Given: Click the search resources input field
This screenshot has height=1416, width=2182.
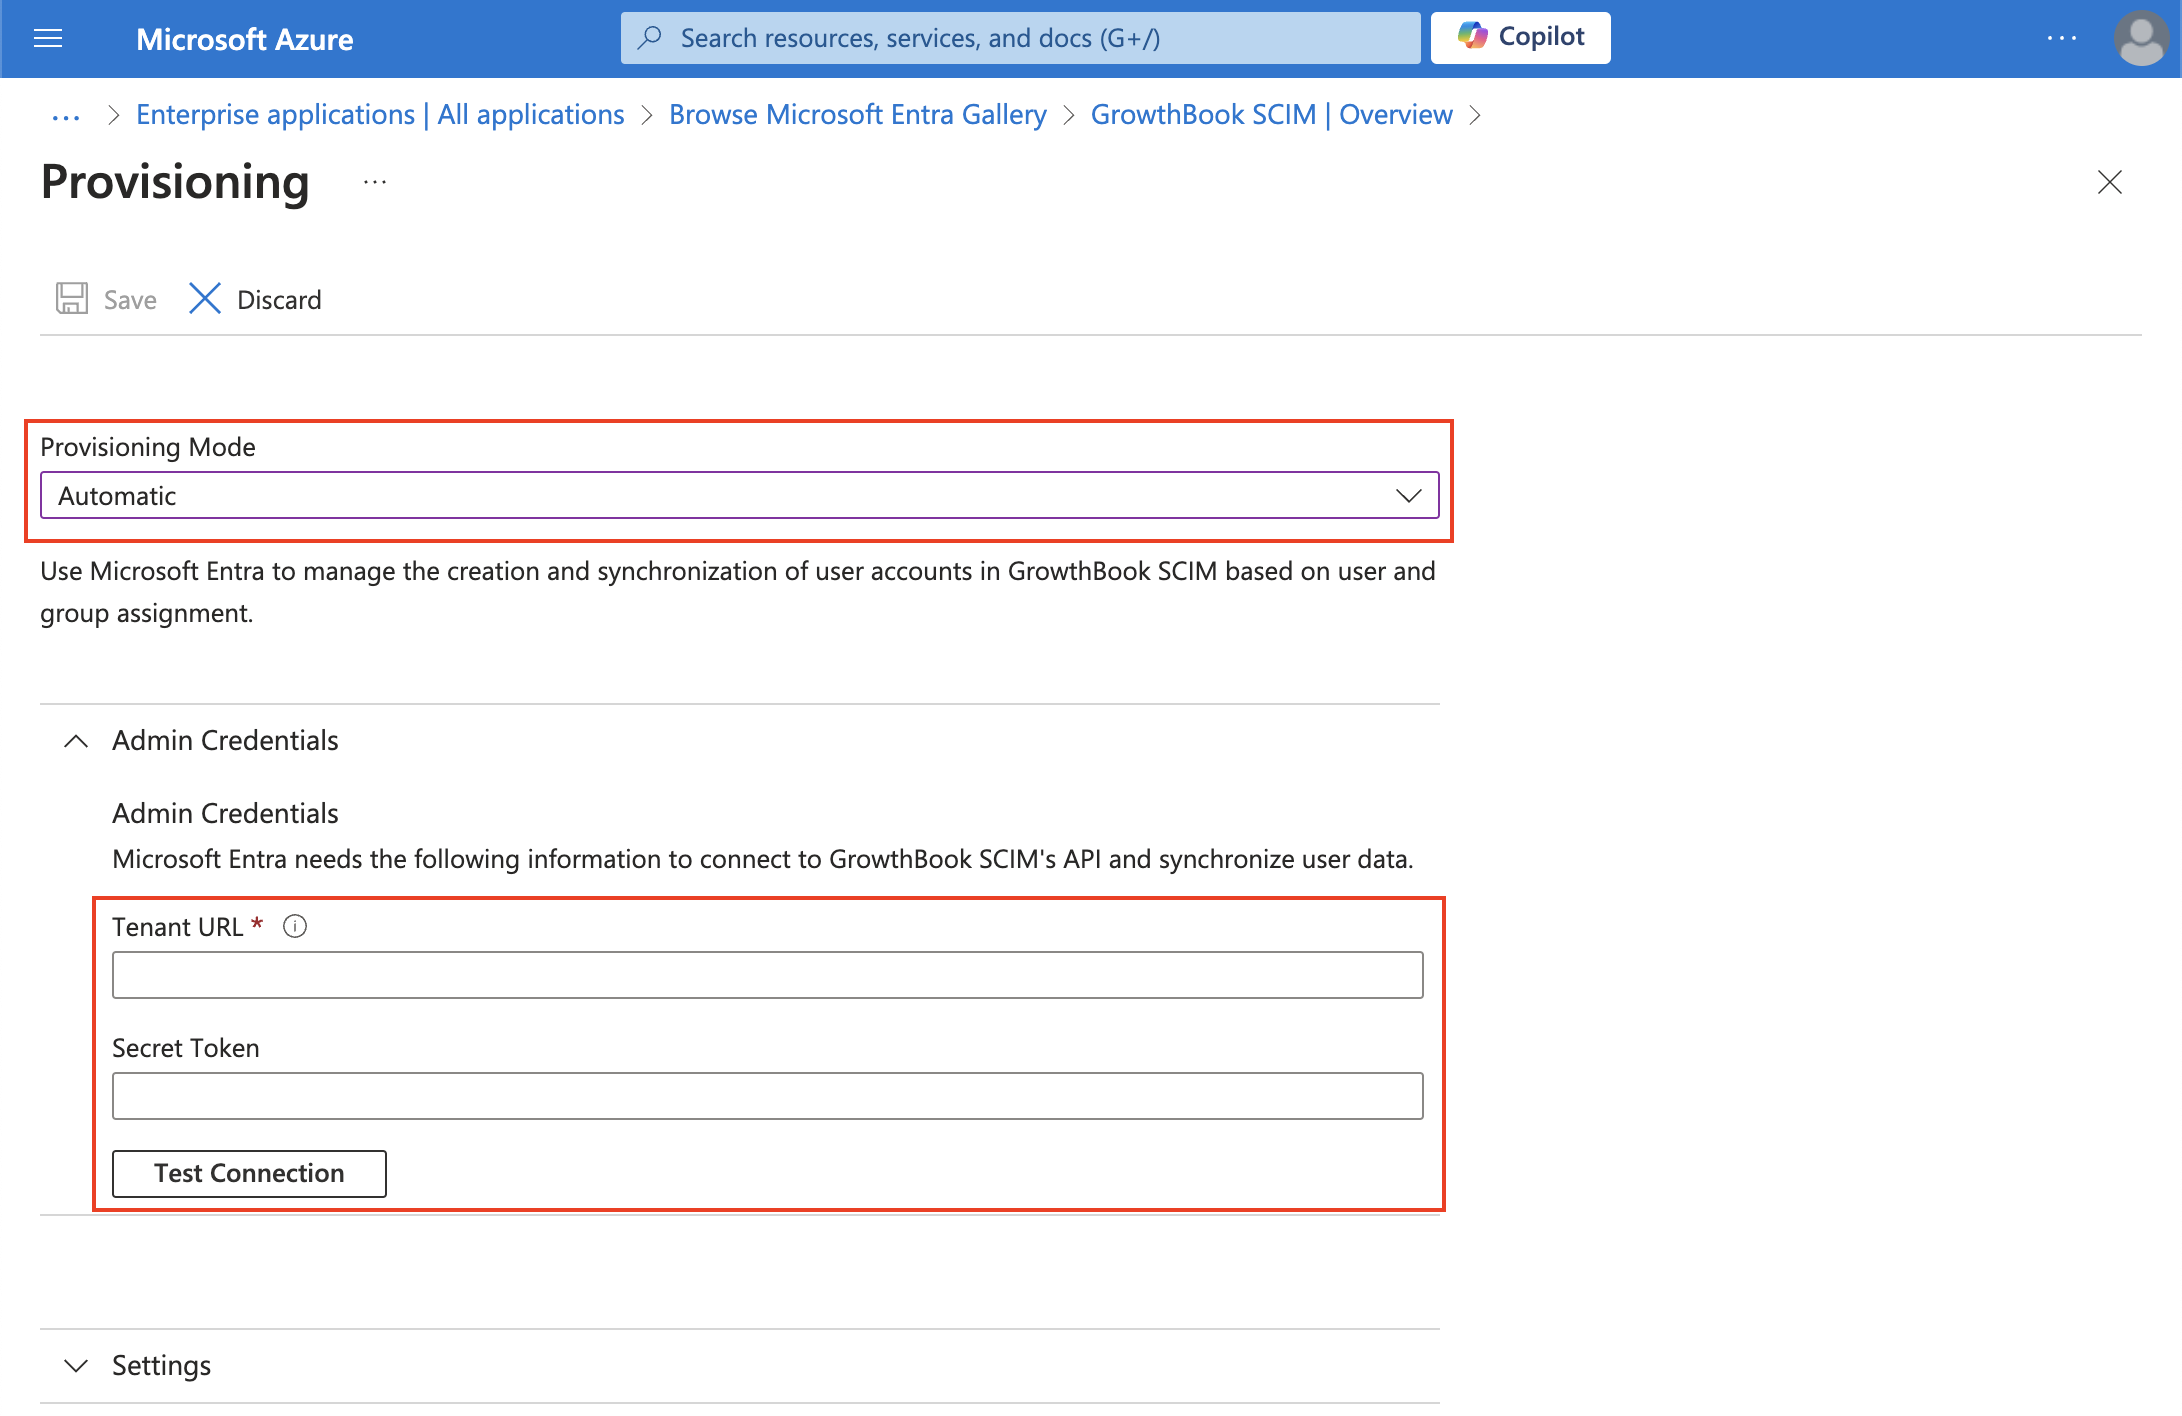Looking at the screenshot, I should point(1020,38).
